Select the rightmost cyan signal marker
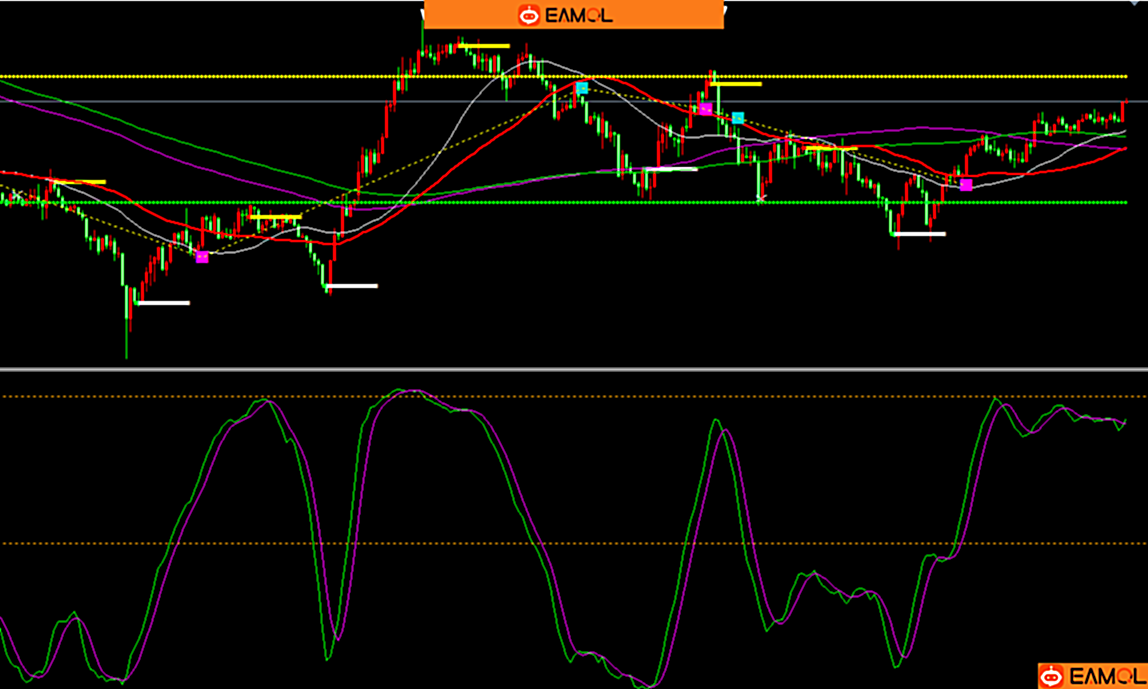Viewport: 1148px width, 689px height. coord(738,118)
